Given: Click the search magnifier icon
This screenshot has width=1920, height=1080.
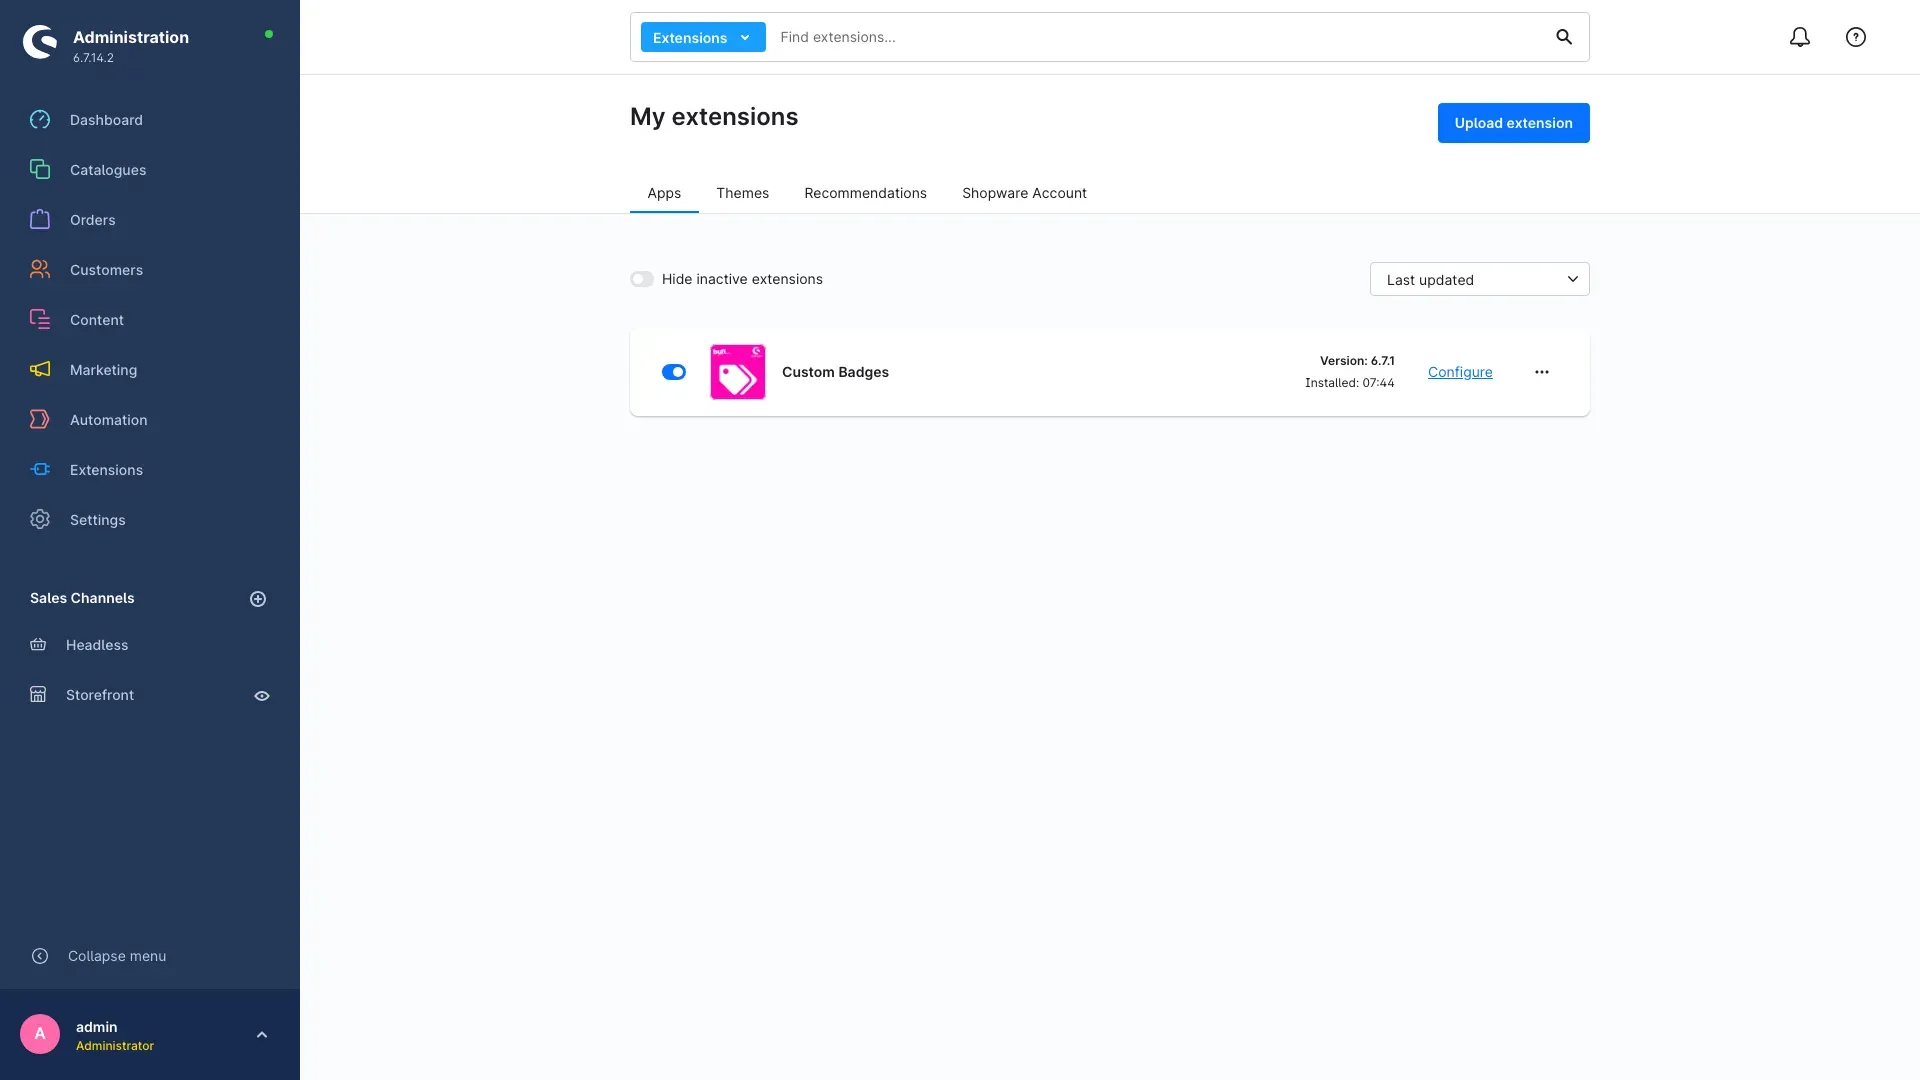Looking at the screenshot, I should (1564, 37).
